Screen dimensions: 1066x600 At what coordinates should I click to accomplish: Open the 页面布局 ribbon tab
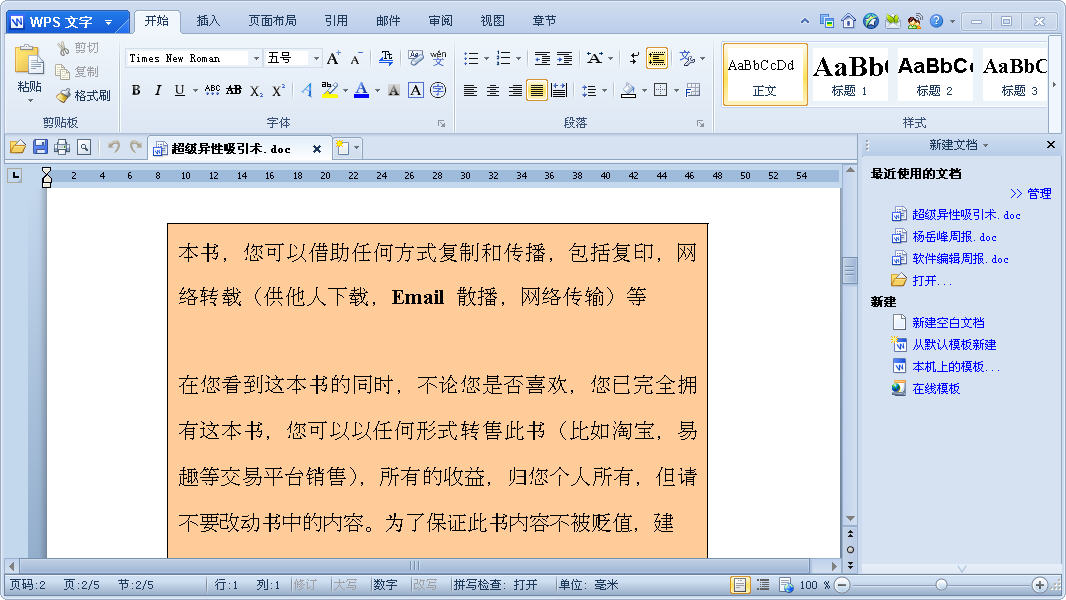tap(272, 21)
